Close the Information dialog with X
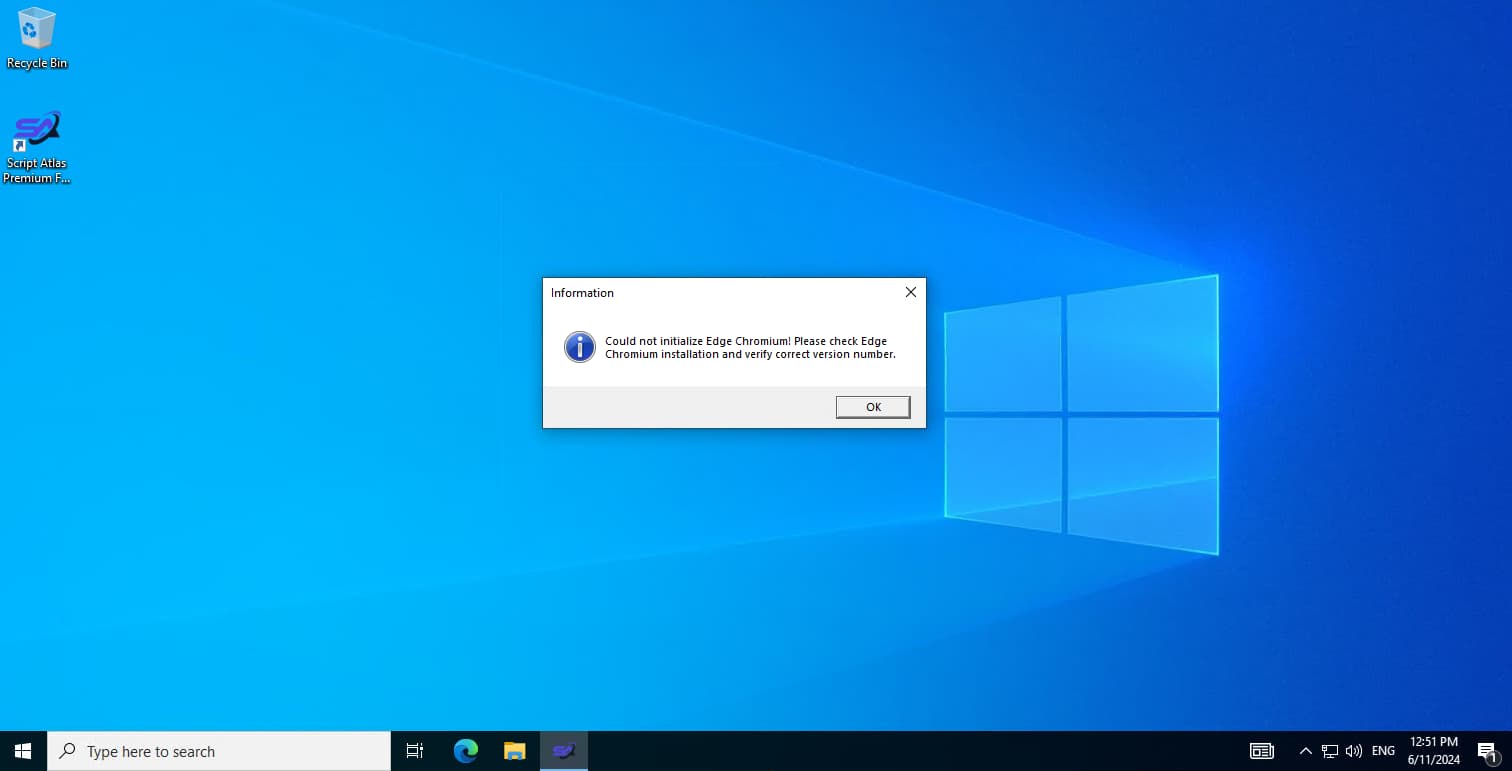This screenshot has width=1512, height=771. pyautogui.click(x=910, y=293)
